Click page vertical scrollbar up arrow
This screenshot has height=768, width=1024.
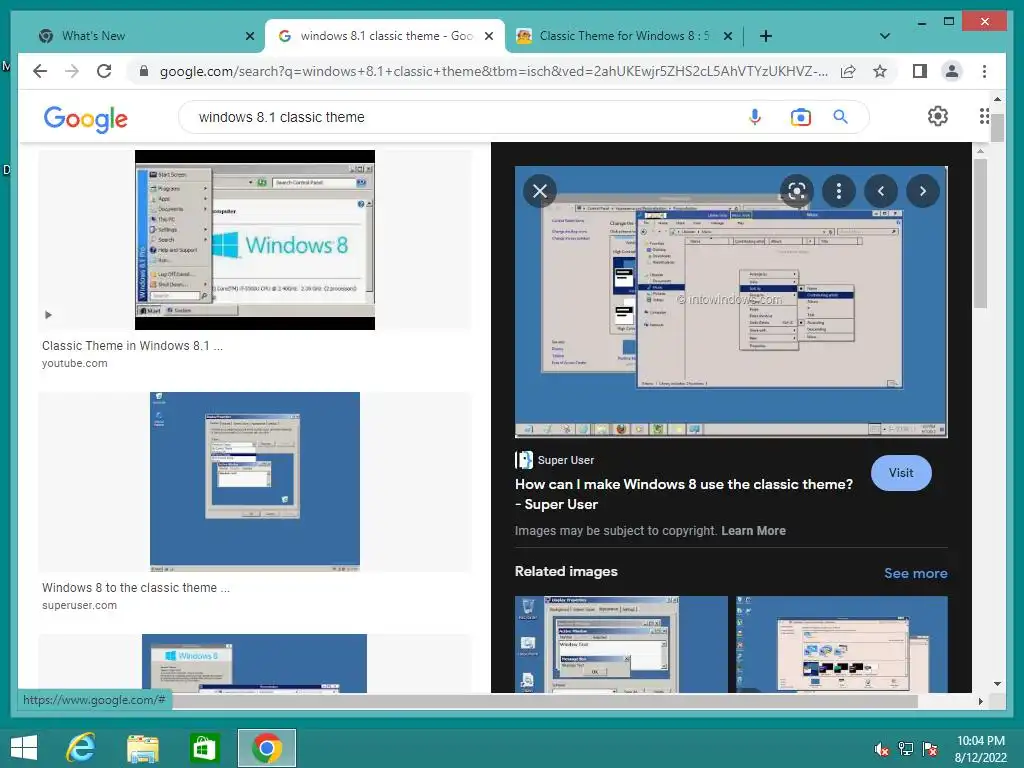point(997,99)
